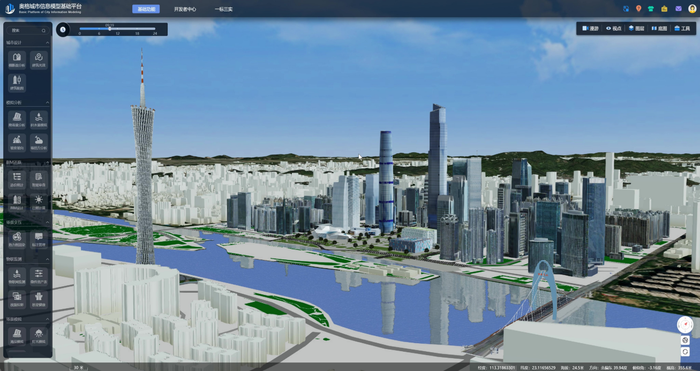Open the purple mail icon in header

(x=678, y=8)
